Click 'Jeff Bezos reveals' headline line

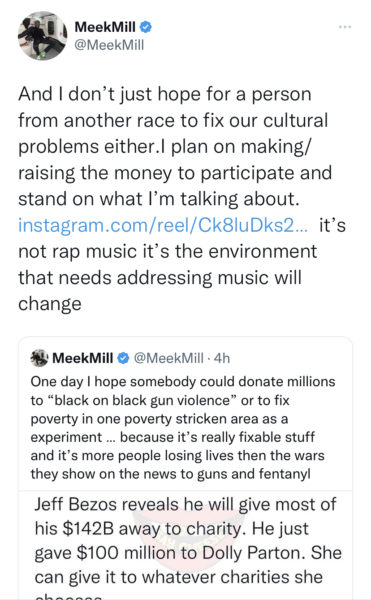tap(185, 504)
